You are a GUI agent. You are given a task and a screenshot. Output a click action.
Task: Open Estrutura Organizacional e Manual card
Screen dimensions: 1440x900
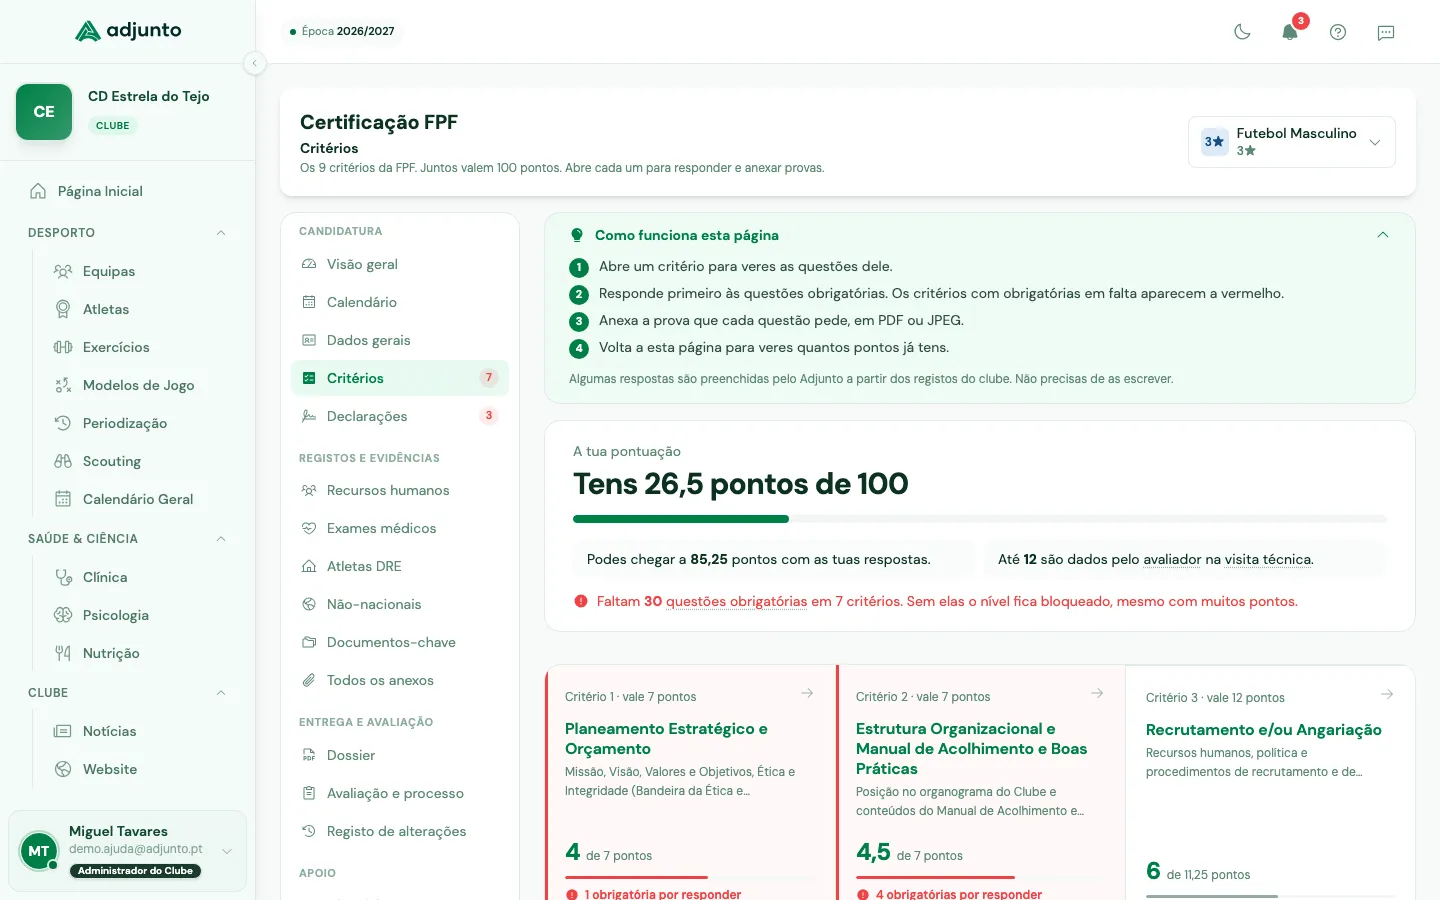pos(971,749)
